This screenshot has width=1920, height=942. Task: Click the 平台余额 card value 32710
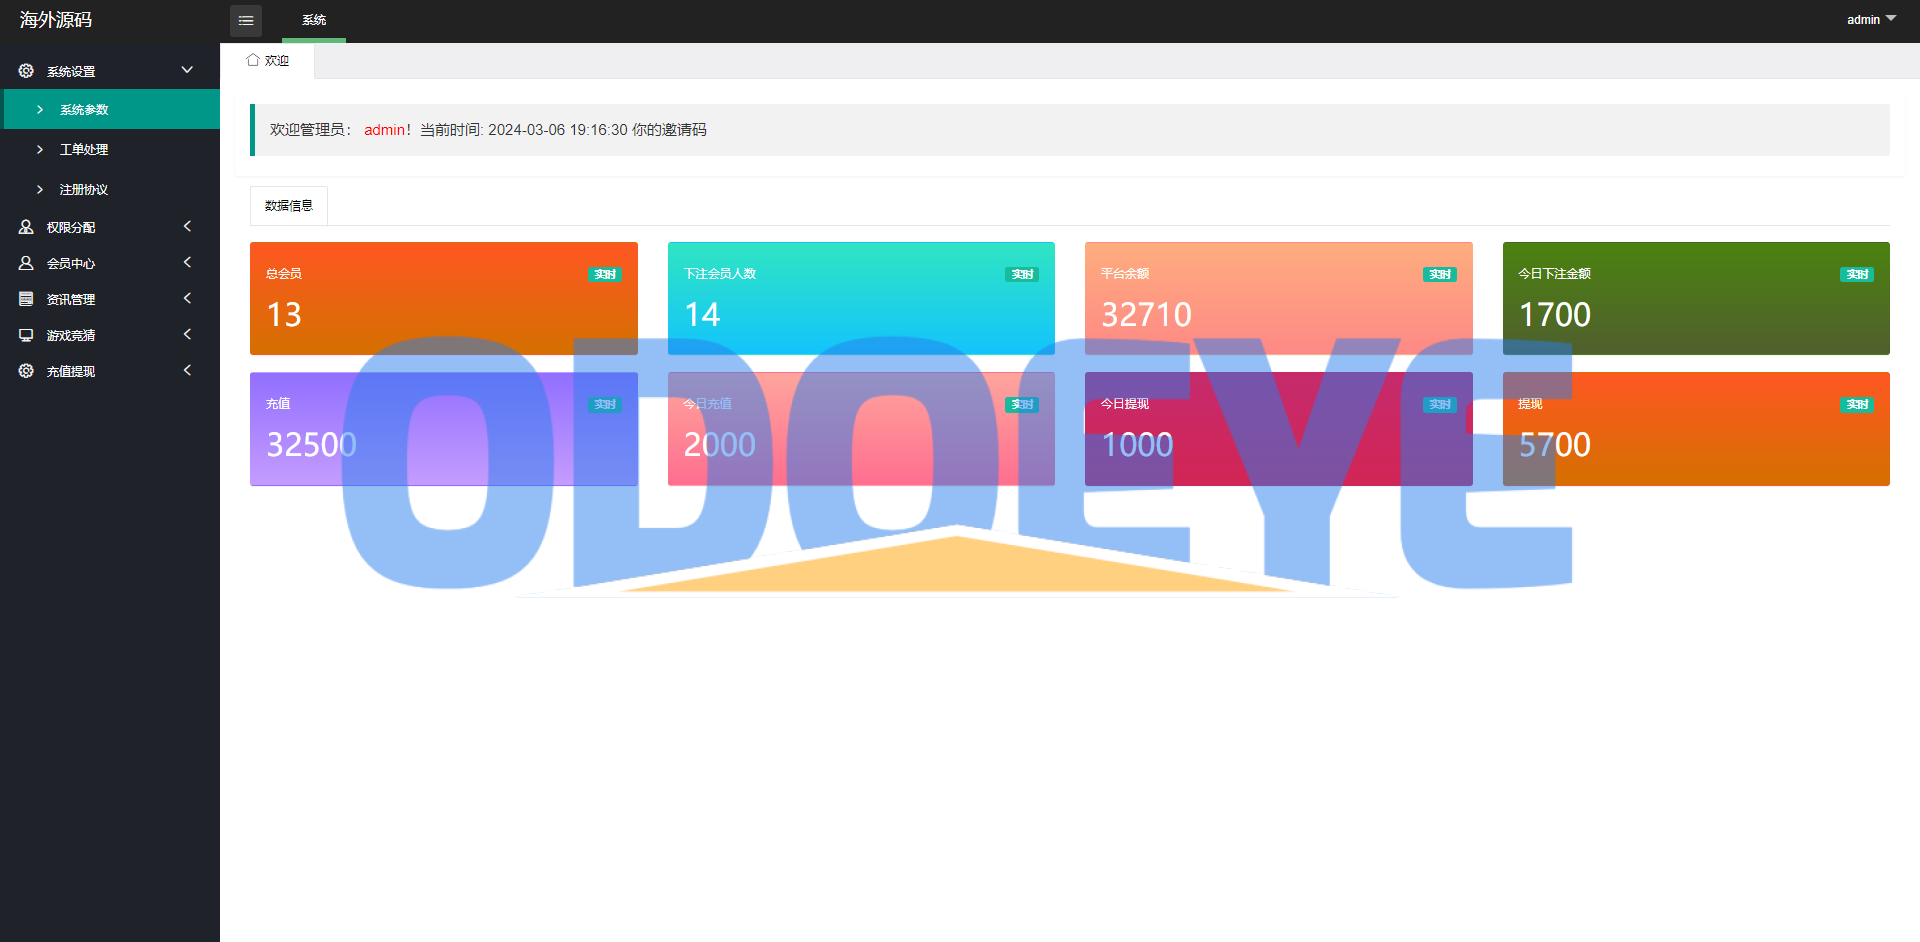[1146, 315]
